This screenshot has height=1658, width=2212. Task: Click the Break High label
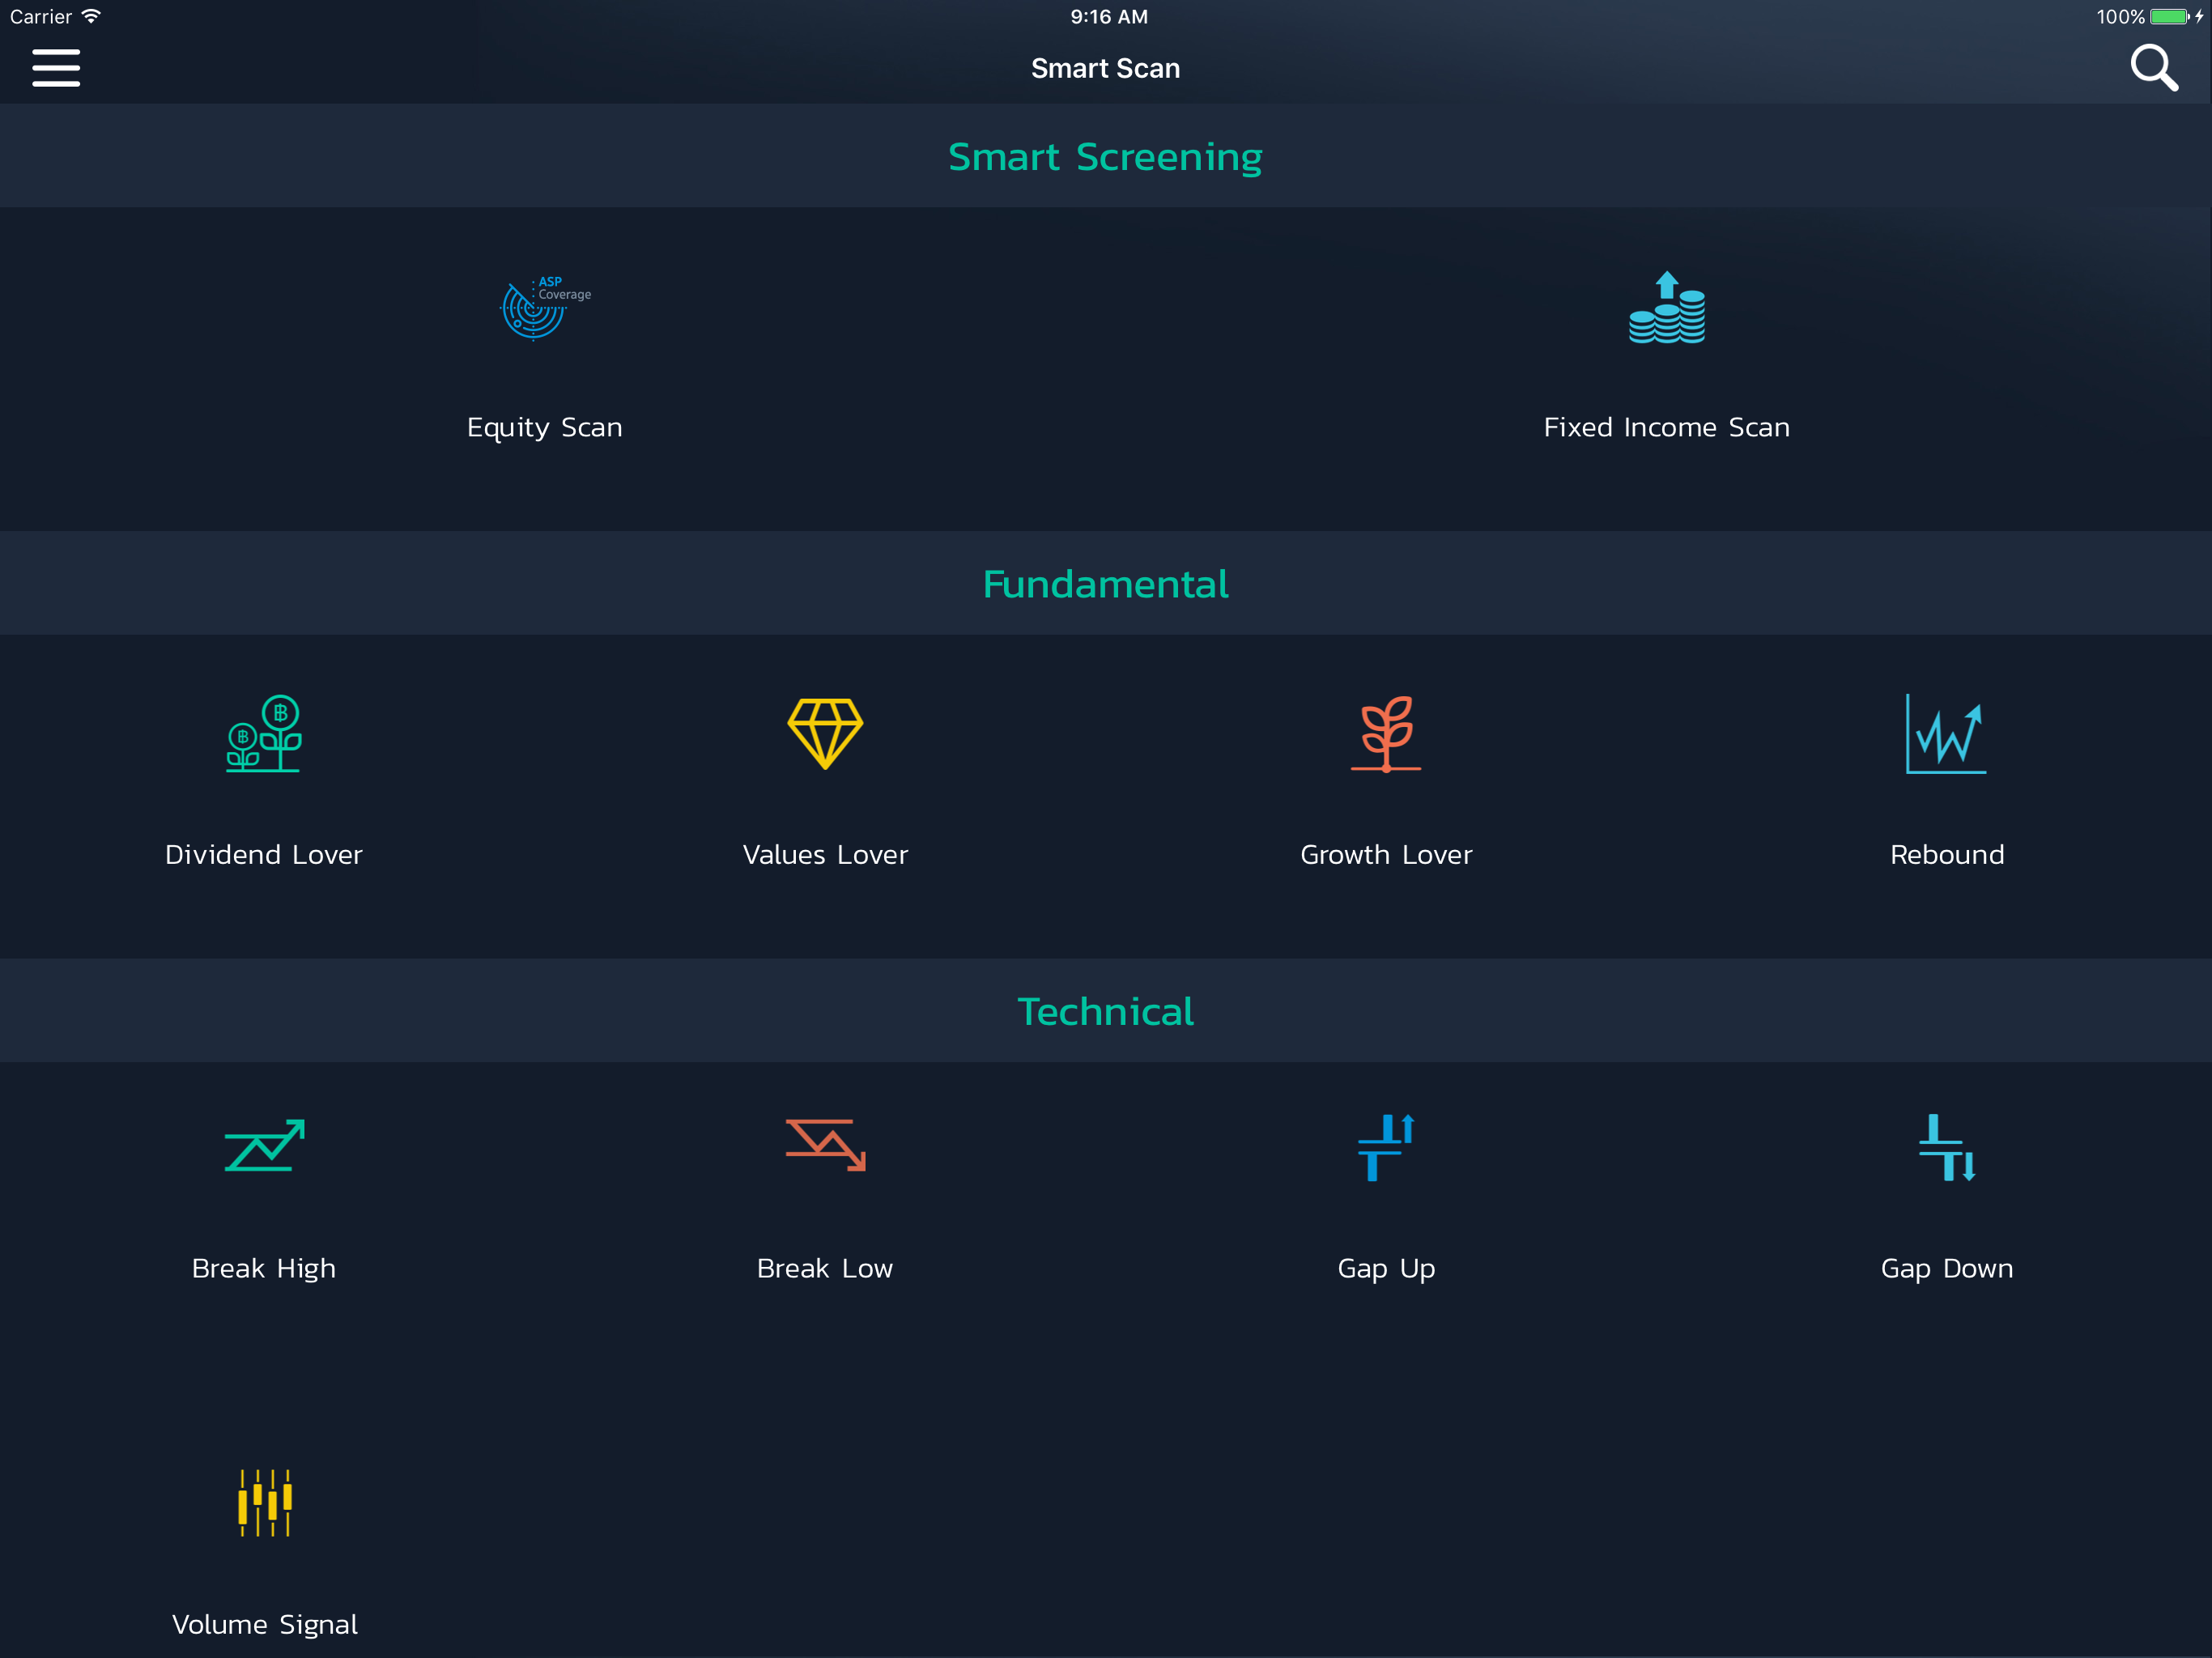(264, 1268)
